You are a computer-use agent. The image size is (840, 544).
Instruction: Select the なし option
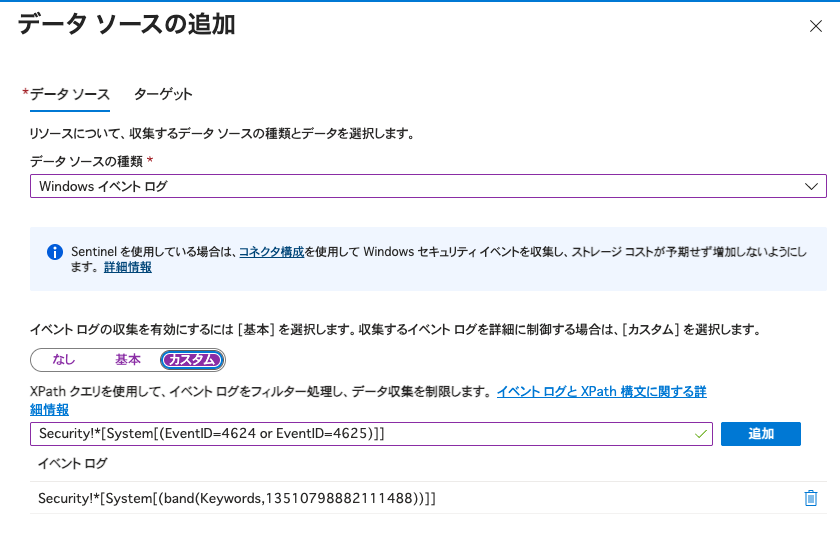pos(64,360)
